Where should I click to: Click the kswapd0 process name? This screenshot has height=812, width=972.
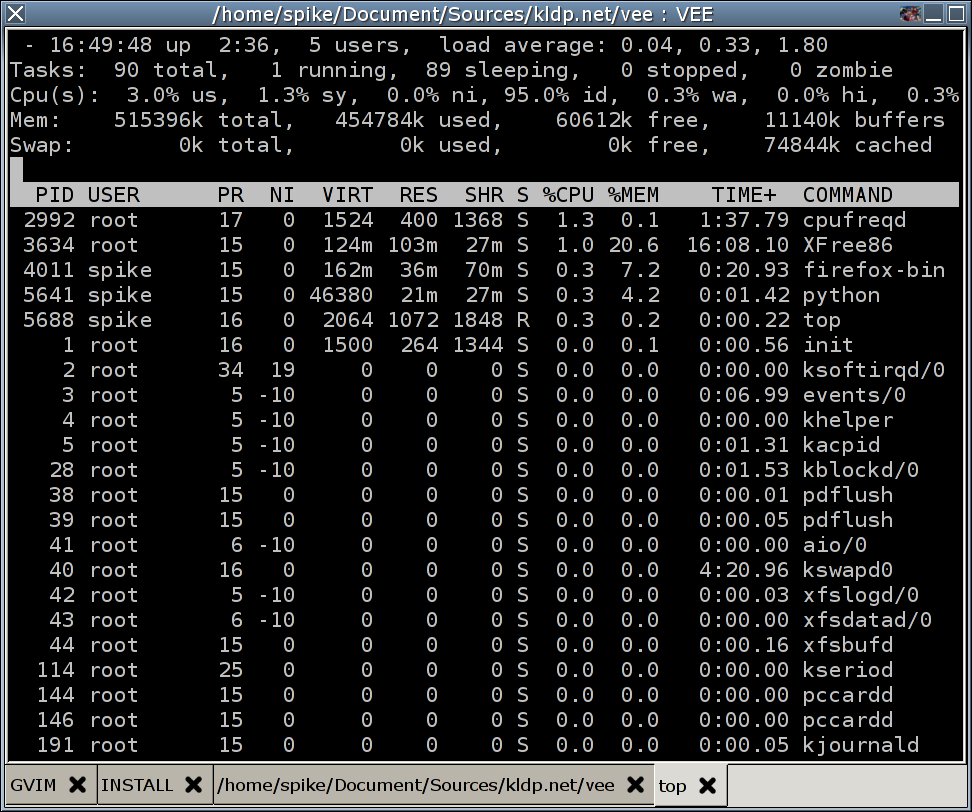coord(847,570)
